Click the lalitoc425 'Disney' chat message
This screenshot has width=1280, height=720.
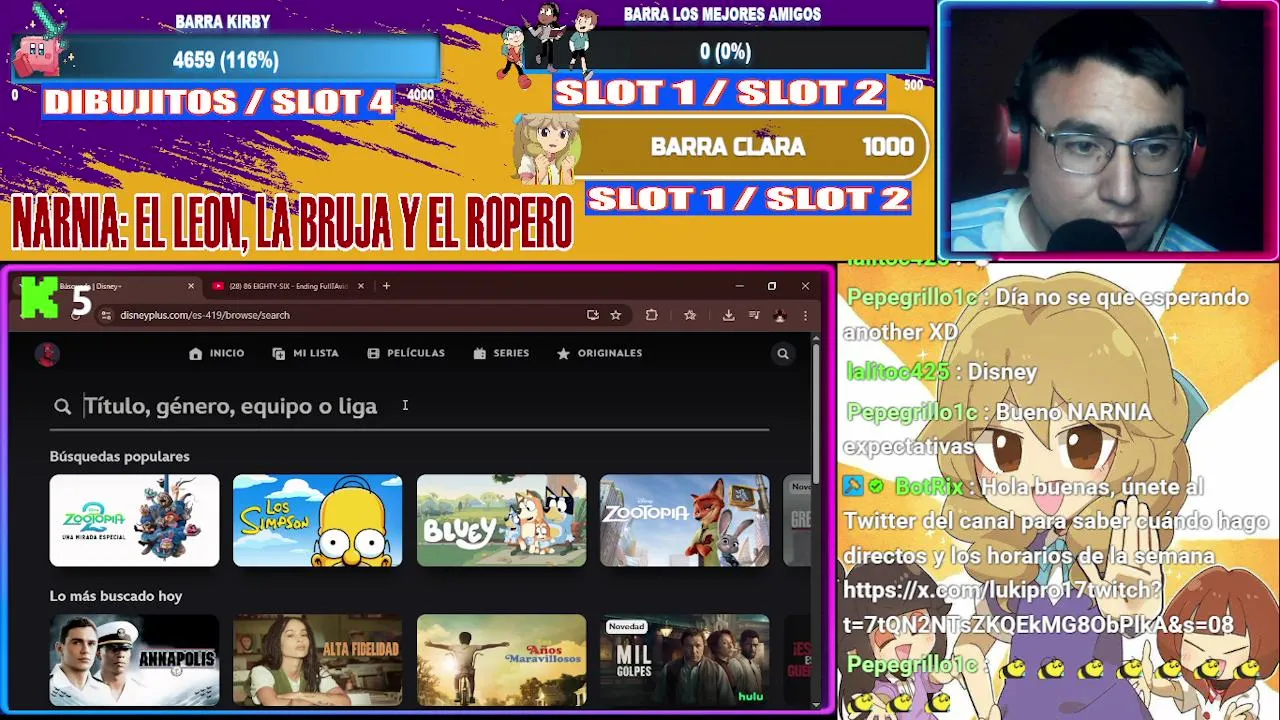pyautogui.click(x=941, y=372)
